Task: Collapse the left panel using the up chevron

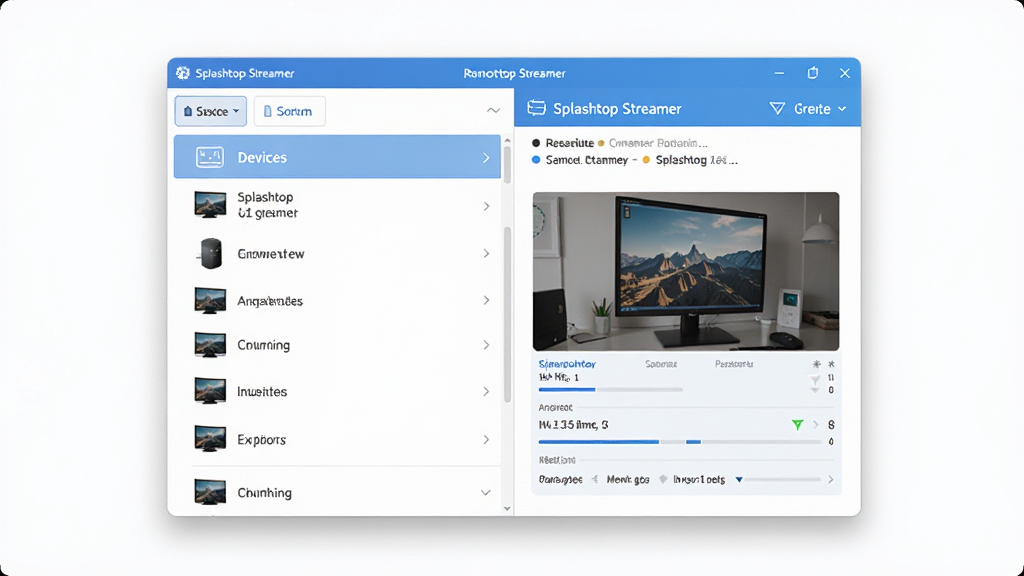Action: (493, 110)
